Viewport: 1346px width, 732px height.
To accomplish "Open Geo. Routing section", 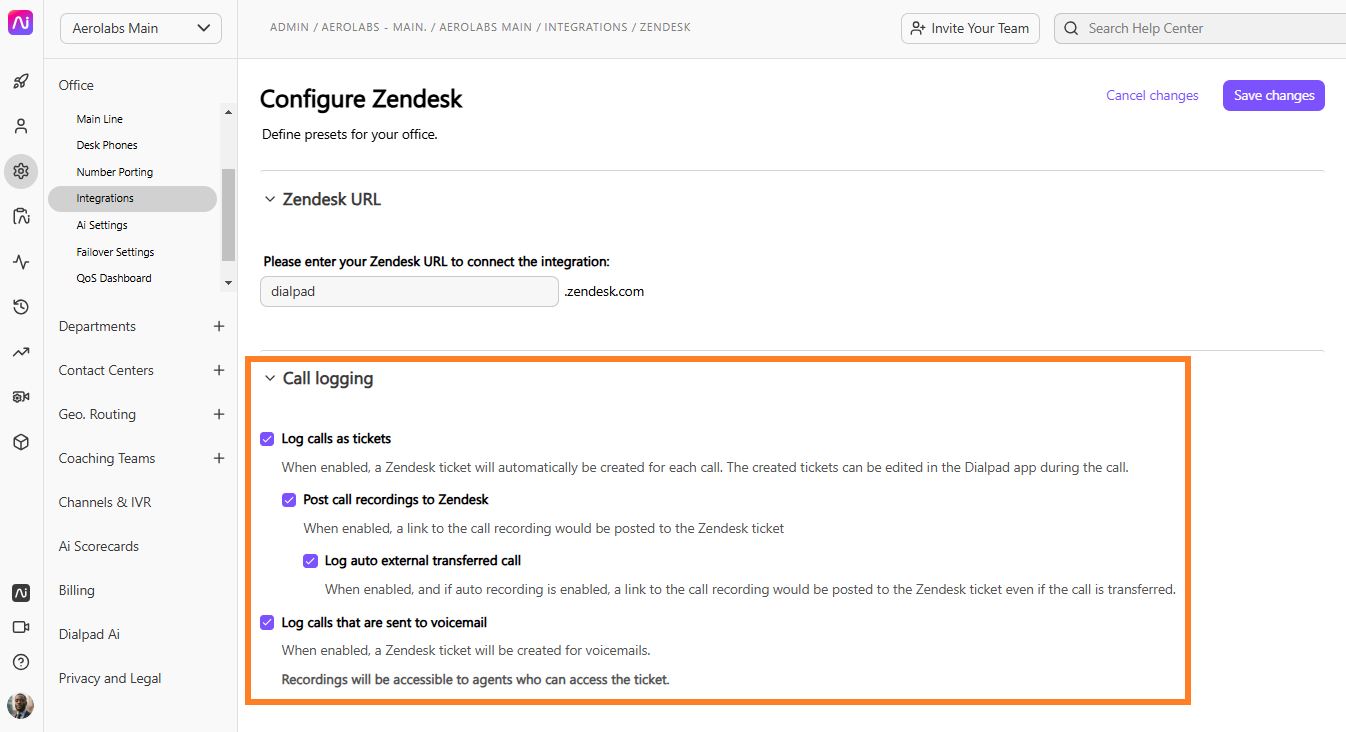I will click(x=97, y=414).
